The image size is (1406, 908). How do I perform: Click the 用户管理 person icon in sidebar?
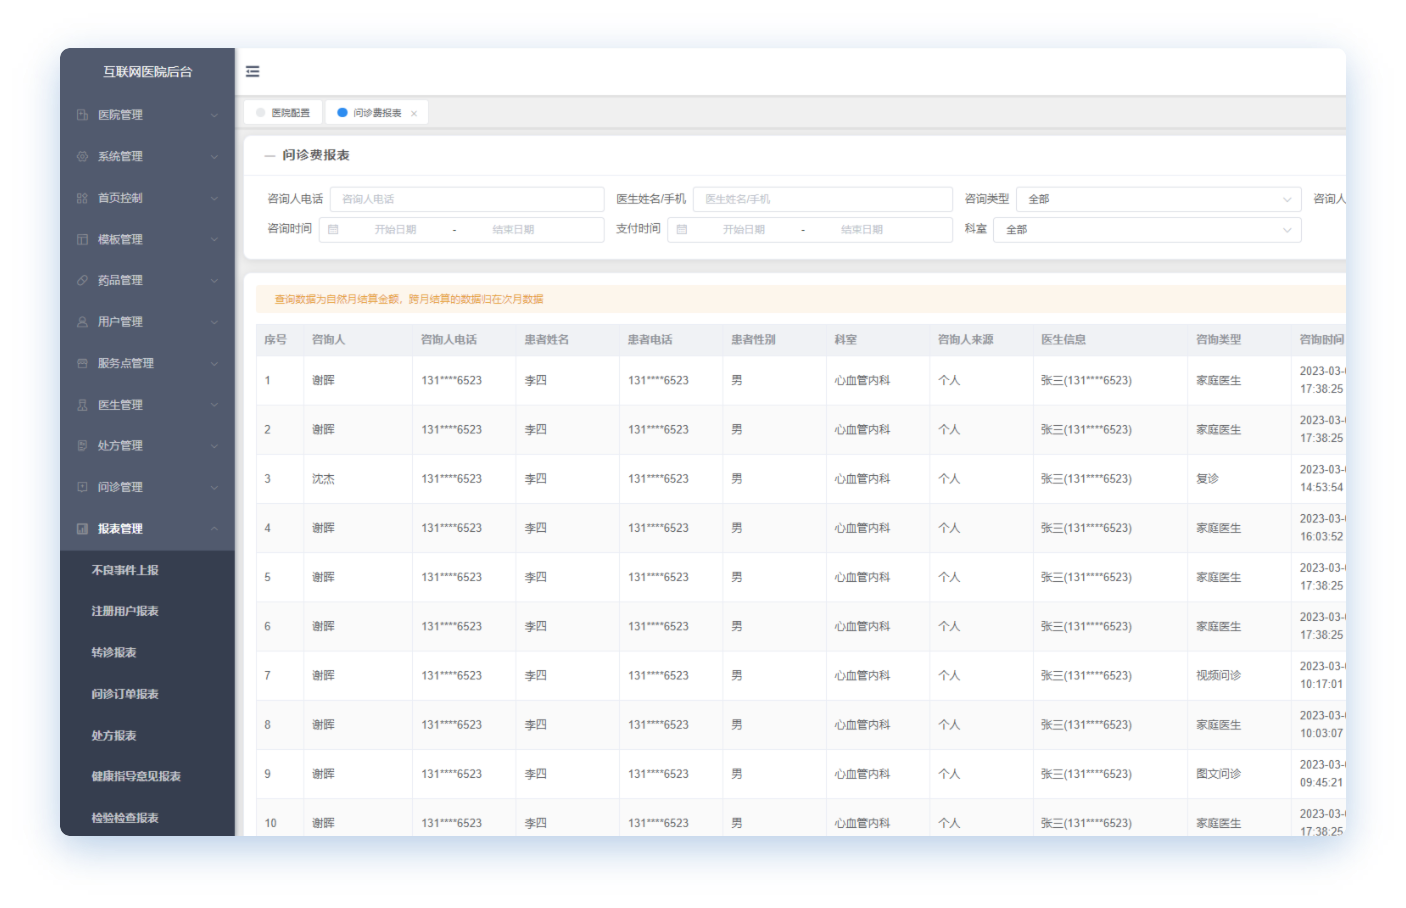pyautogui.click(x=82, y=322)
